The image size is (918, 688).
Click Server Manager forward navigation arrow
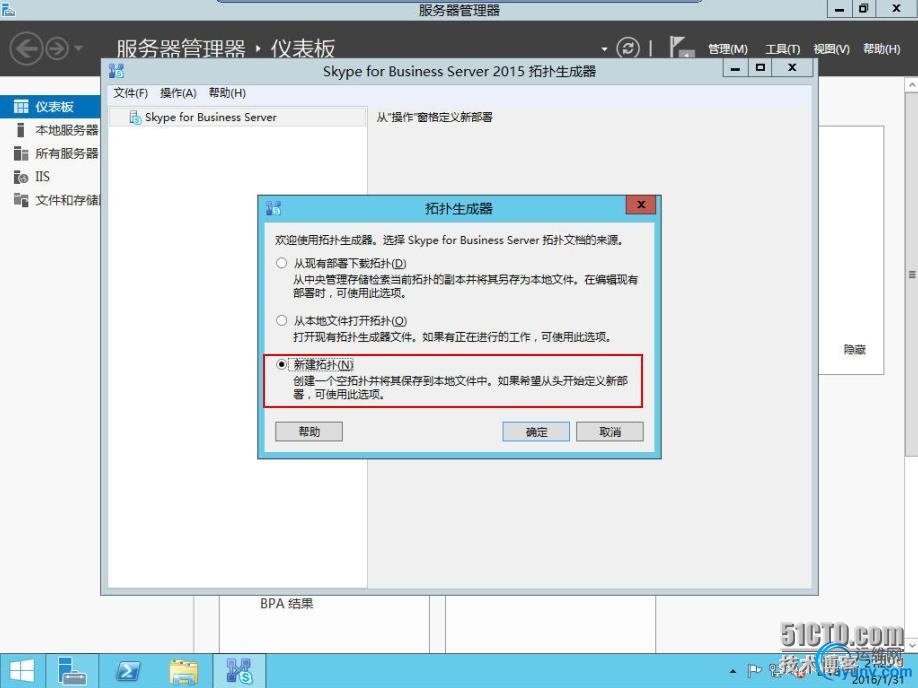[57, 49]
